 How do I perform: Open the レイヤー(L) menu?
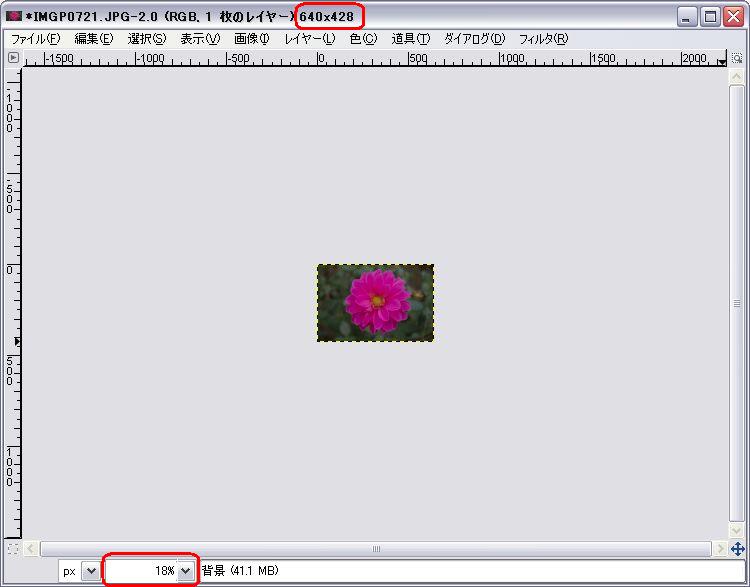click(309, 39)
